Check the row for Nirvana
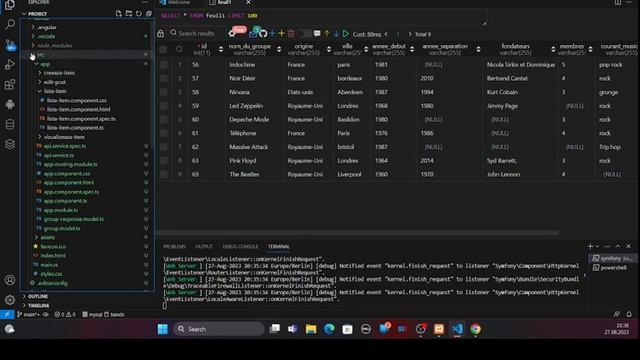Viewport: 640px width, 360px height. pyautogui.click(x=164, y=92)
